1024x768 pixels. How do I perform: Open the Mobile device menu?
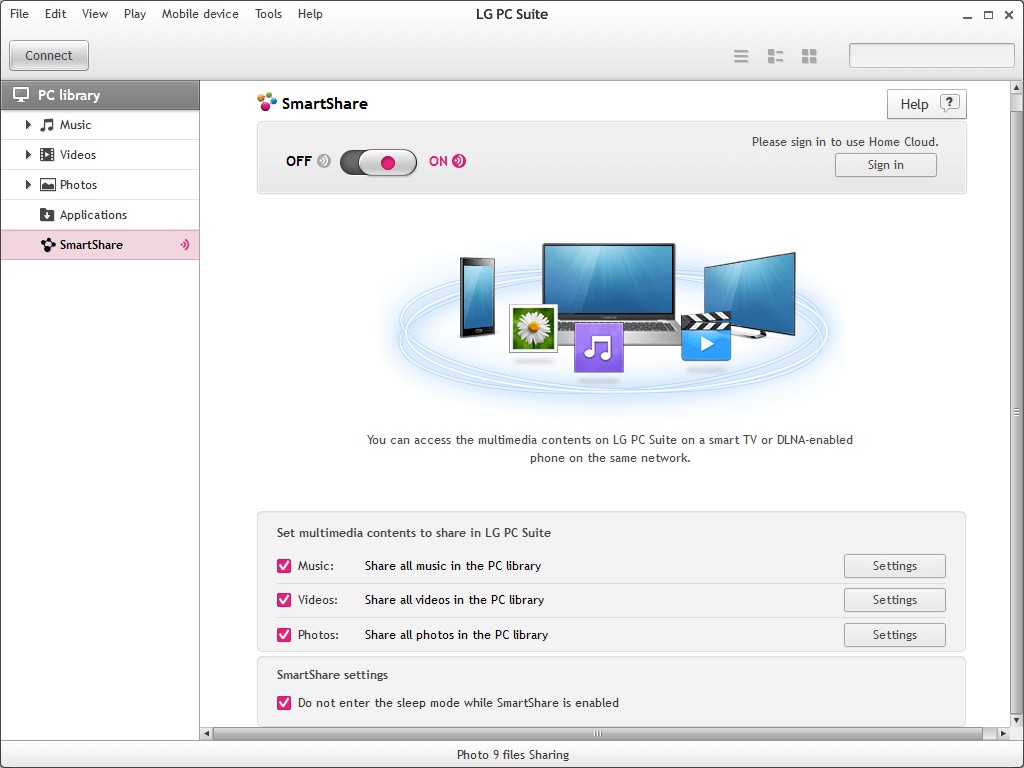(x=200, y=14)
